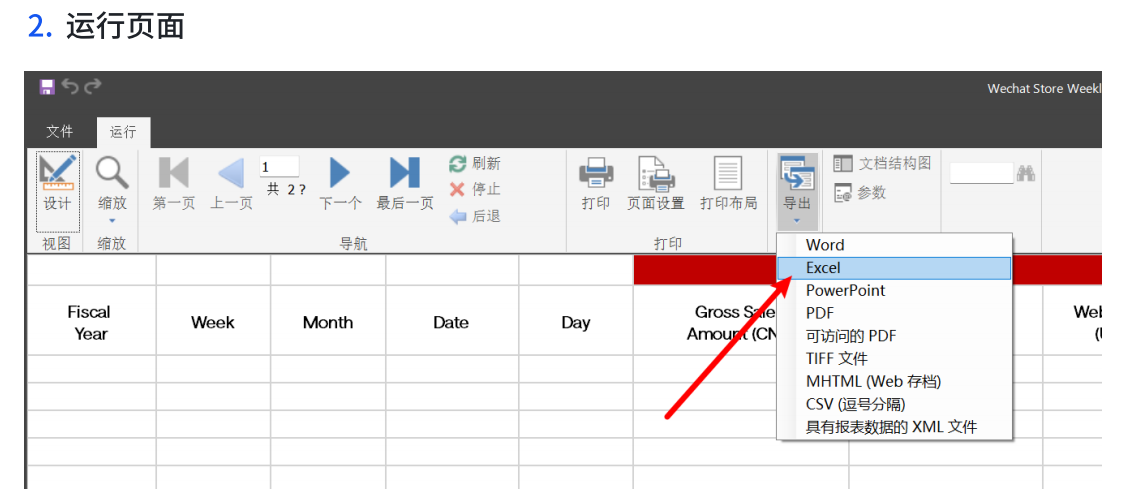
Task: Select CSV (逗号分隔)
Action: 895,405
